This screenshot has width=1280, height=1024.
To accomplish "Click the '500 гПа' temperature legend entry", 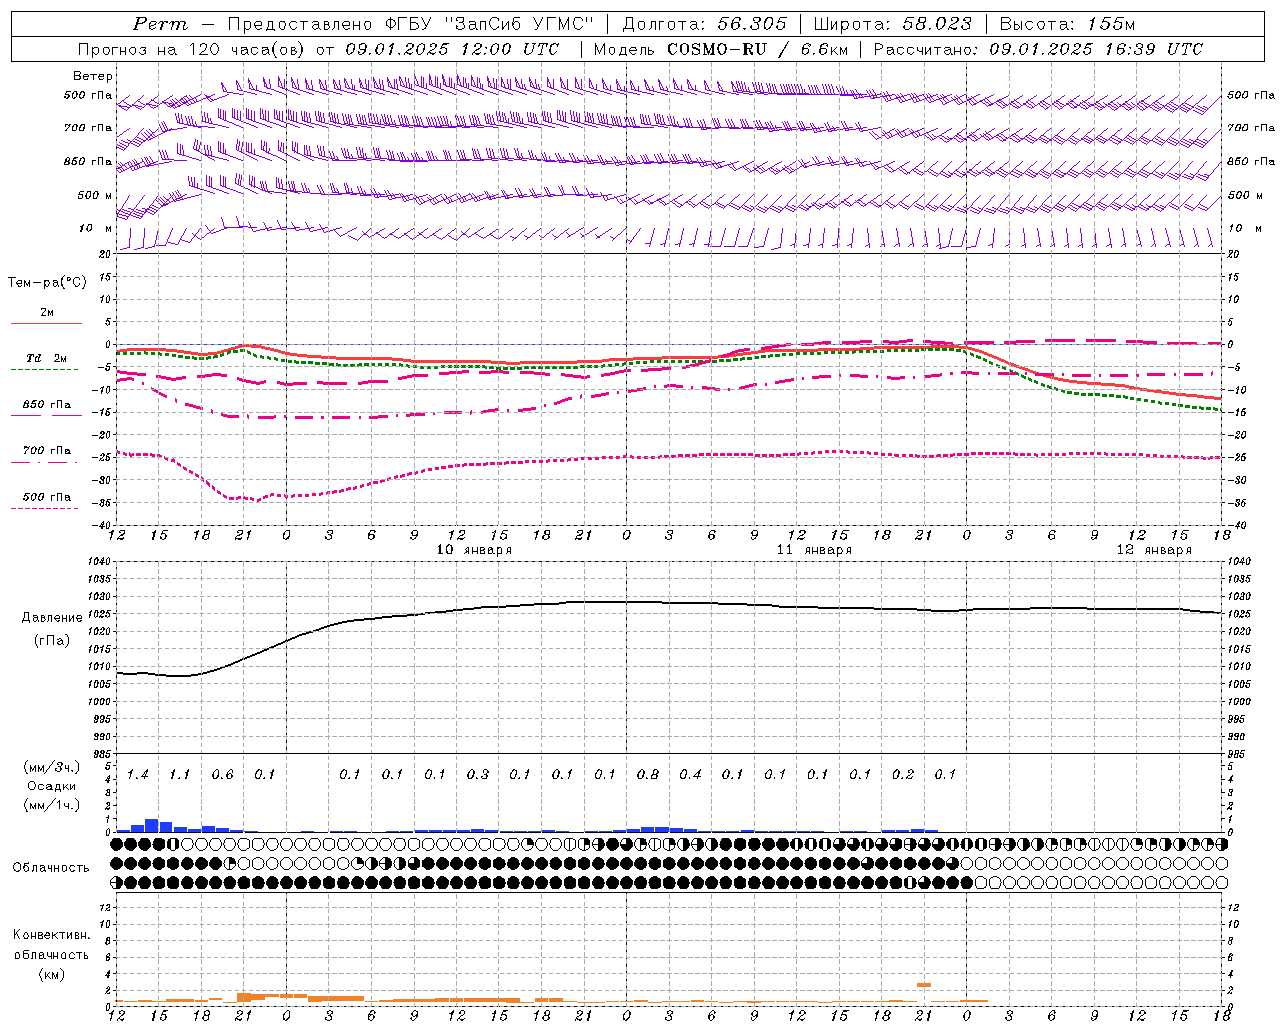I will tap(46, 497).
